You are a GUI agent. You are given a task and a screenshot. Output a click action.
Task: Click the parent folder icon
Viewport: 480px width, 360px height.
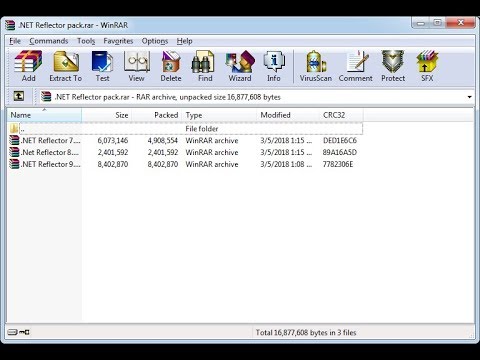point(14,128)
